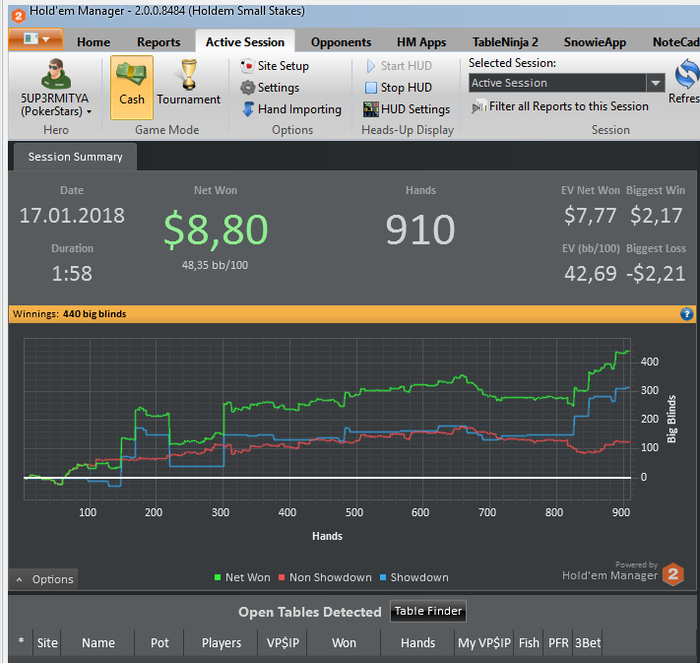Click the 3Bet column header
This screenshot has width=700, height=663.
[x=588, y=643]
